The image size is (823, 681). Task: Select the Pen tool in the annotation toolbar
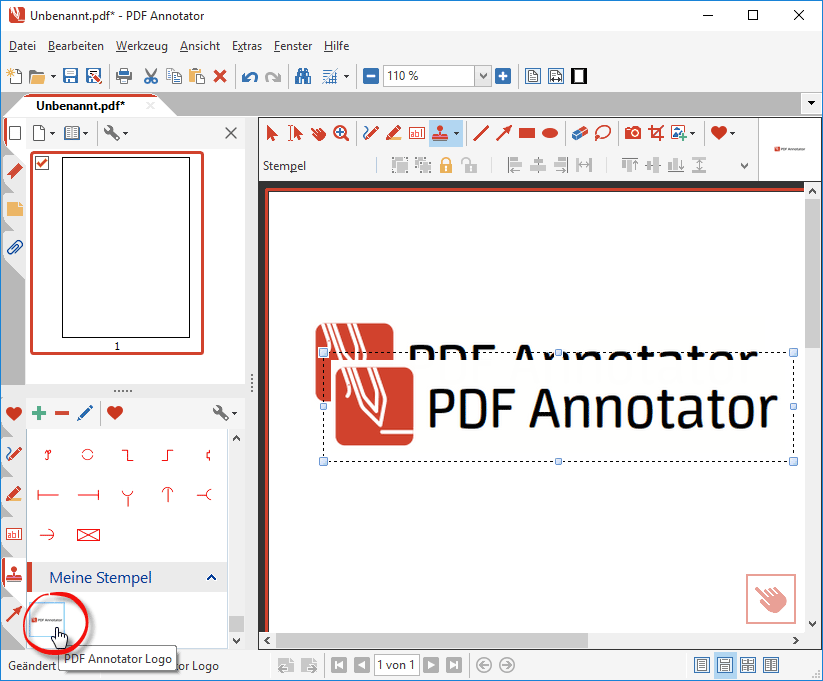point(371,133)
